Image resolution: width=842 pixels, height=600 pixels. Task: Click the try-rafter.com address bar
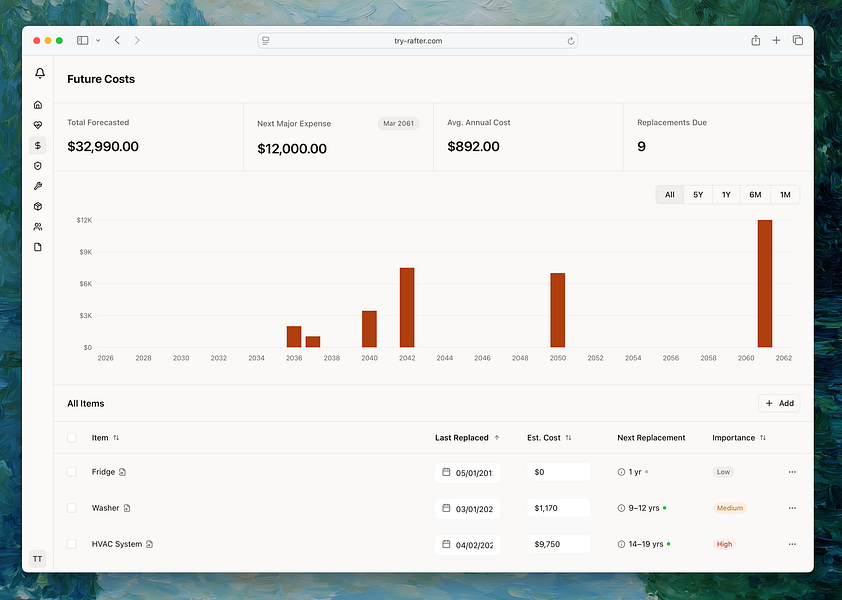[x=418, y=41]
